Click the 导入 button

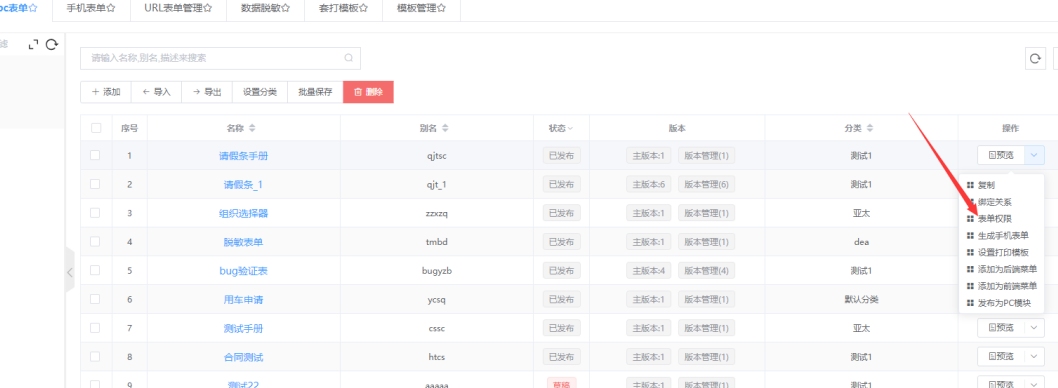(157, 92)
